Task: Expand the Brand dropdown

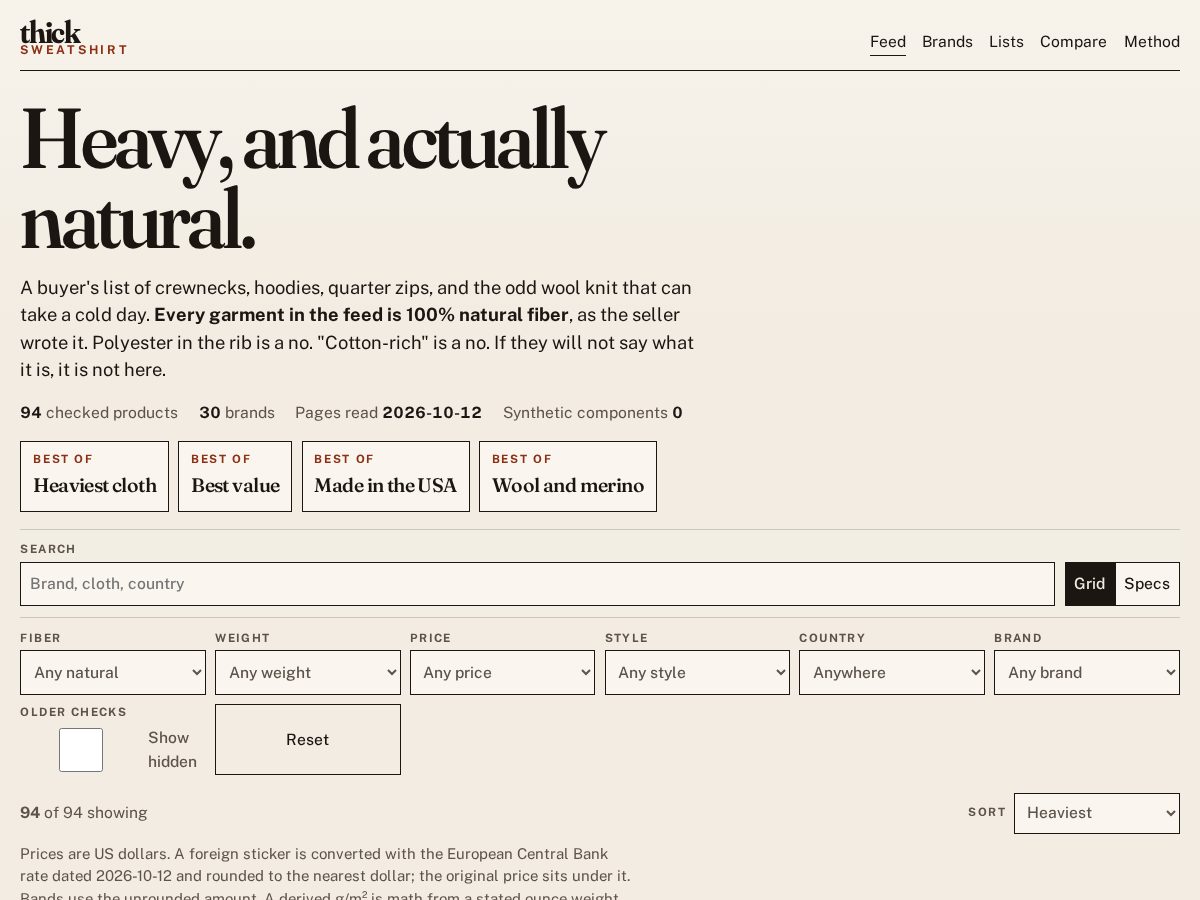Action: (1087, 673)
